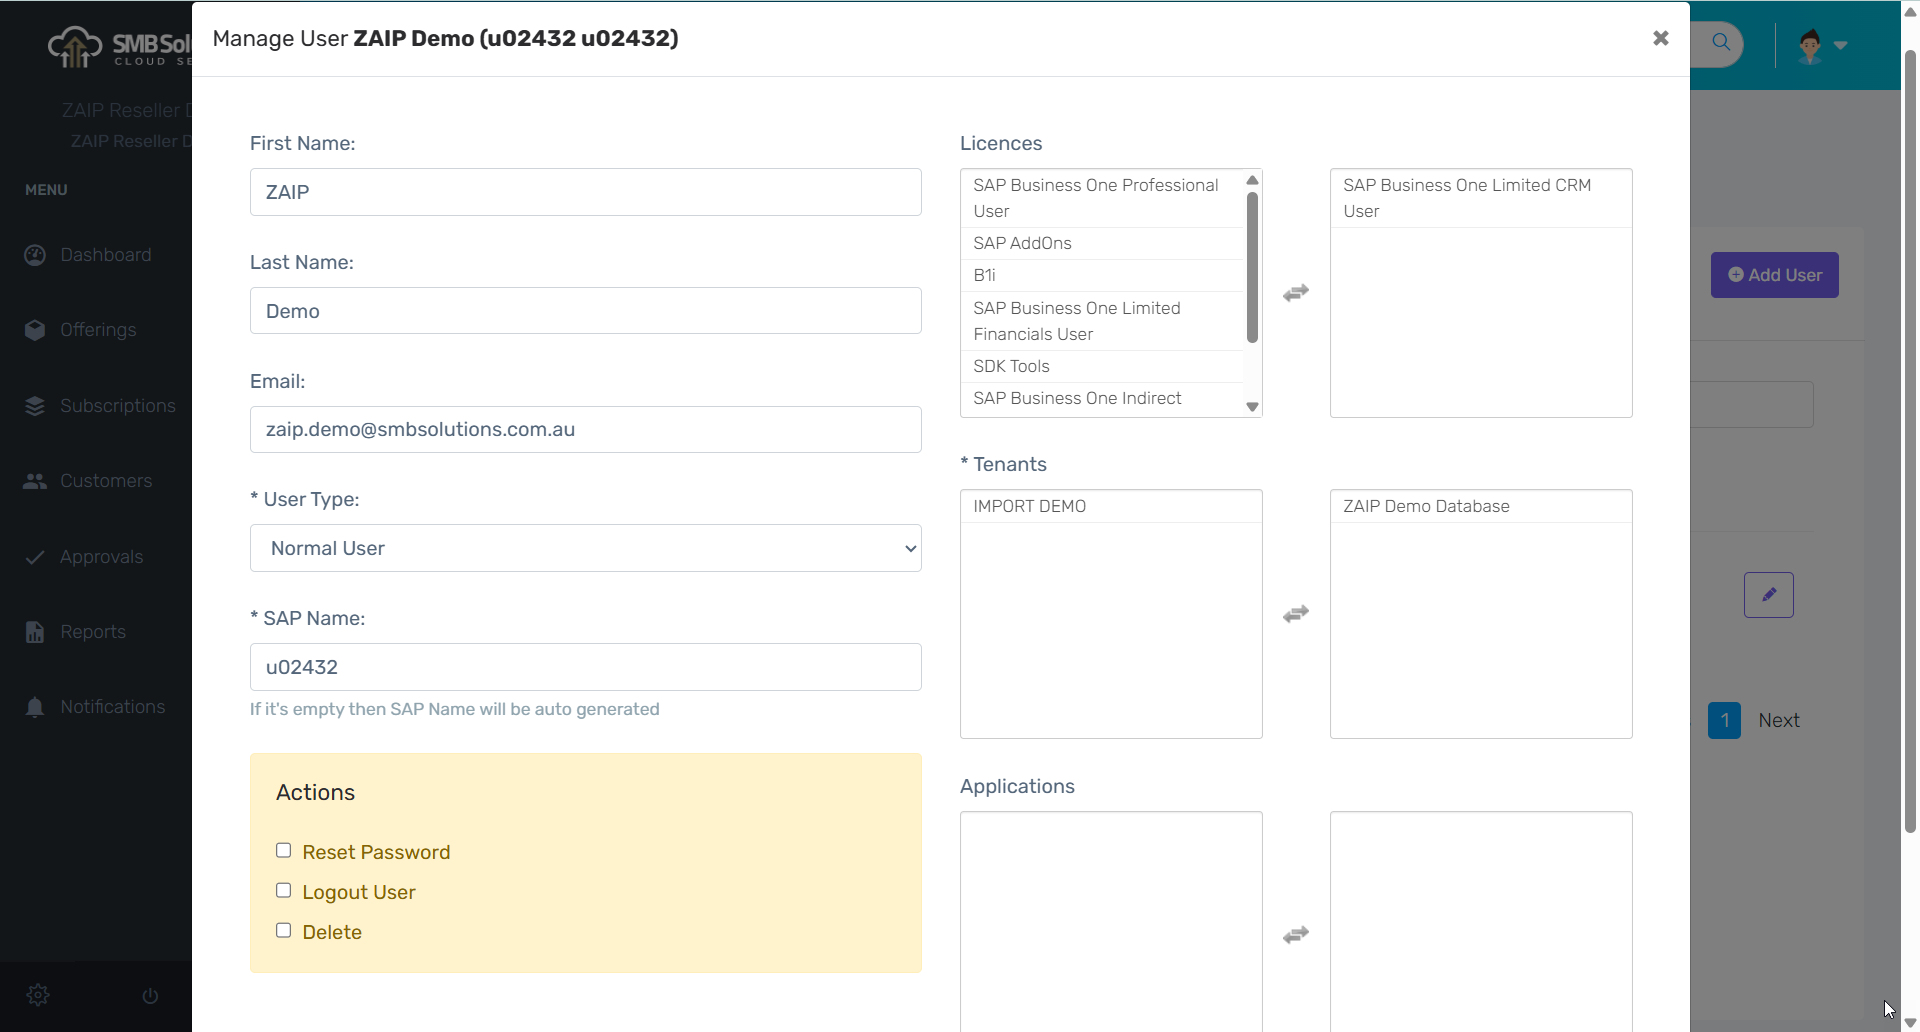The width and height of the screenshot is (1920, 1032).
Task: Click the Add User button
Action: point(1775,275)
